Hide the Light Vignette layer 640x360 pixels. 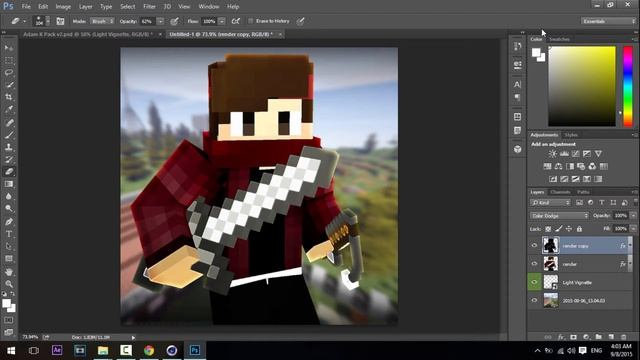(534, 282)
